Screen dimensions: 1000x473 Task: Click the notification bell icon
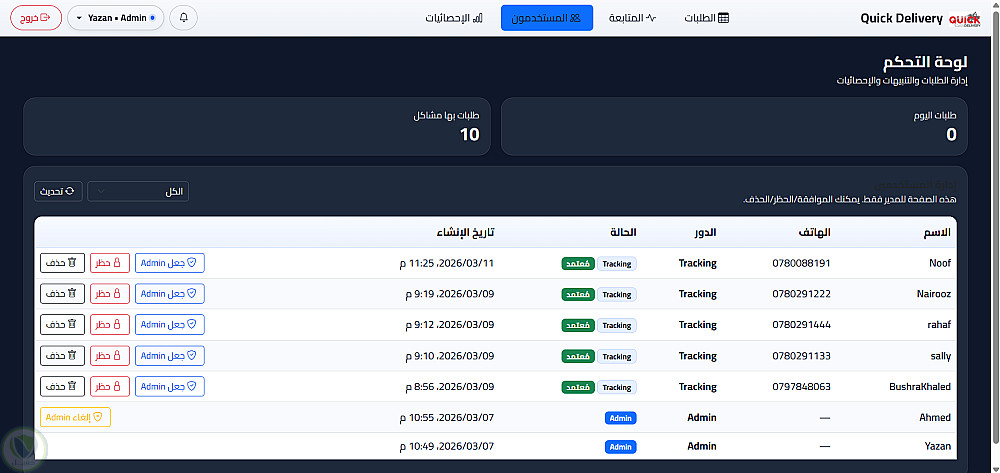(x=184, y=18)
